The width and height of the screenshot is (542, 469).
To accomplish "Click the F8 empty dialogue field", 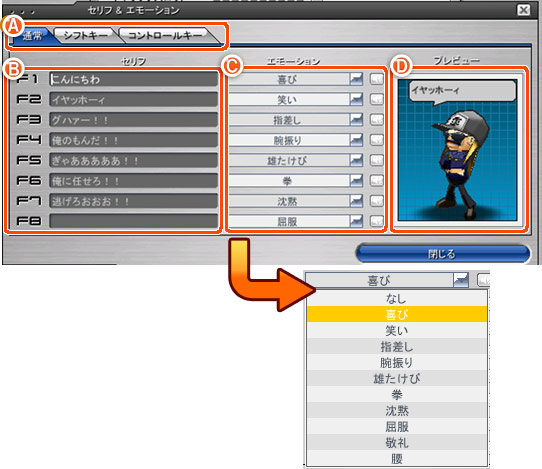I will click(133, 221).
